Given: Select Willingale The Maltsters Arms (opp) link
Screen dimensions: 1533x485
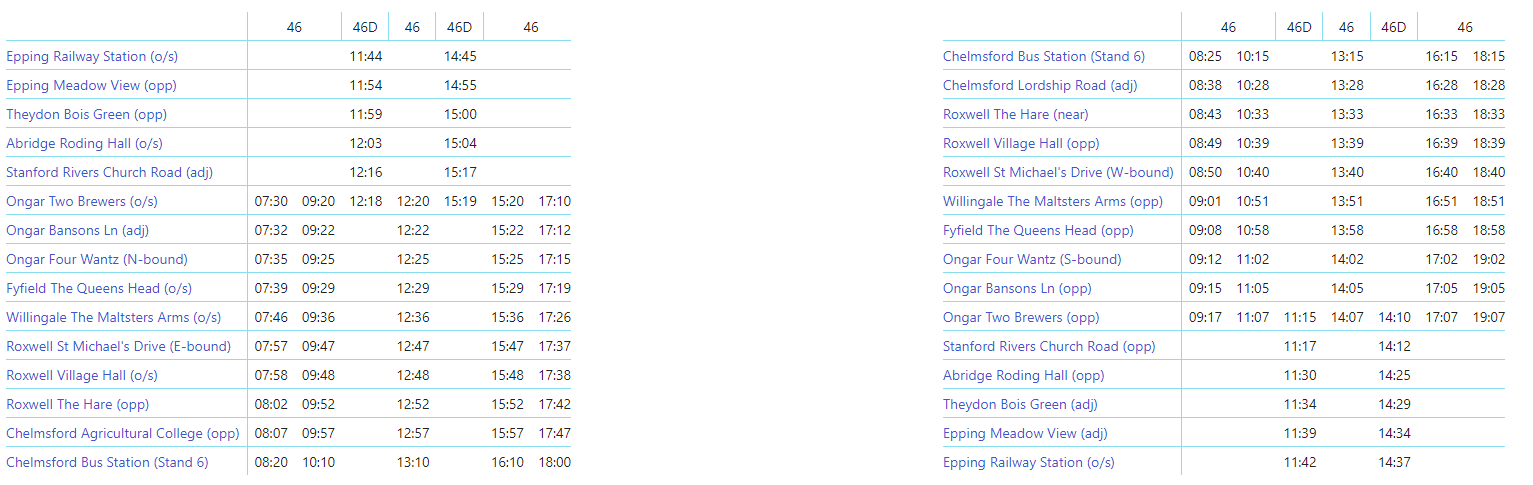Looking at the screenshot, I should click(1053, 201).
